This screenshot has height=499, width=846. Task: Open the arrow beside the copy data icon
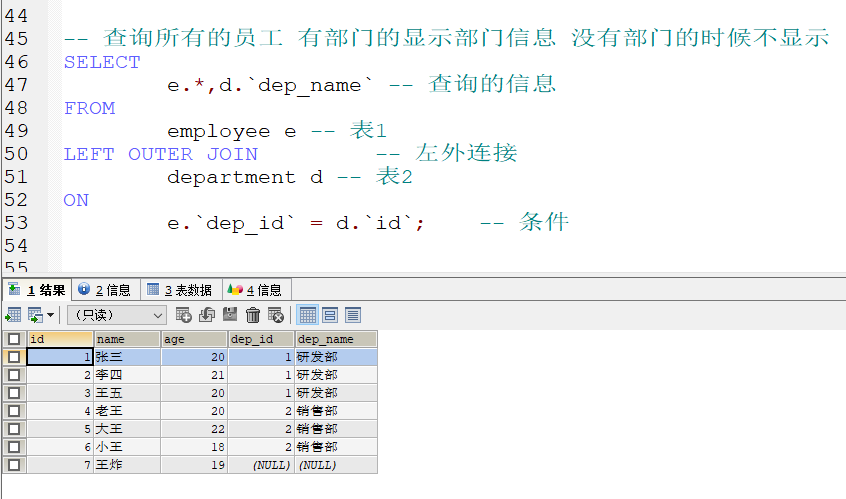[x=50, y=315]
